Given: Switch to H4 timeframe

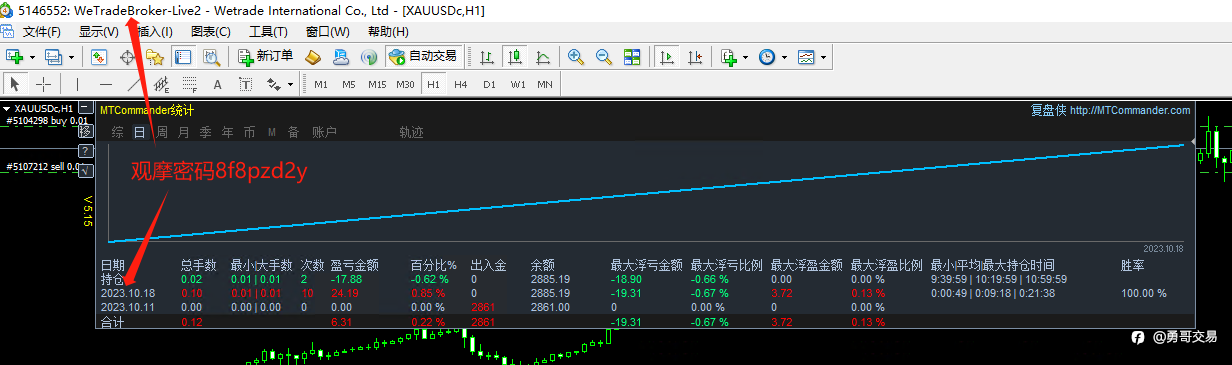Looking at the screenshot, I should [461, 84].
